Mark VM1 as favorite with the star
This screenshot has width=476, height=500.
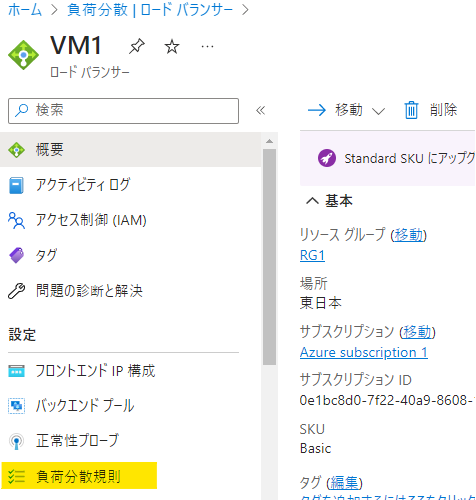pos(172,46)
